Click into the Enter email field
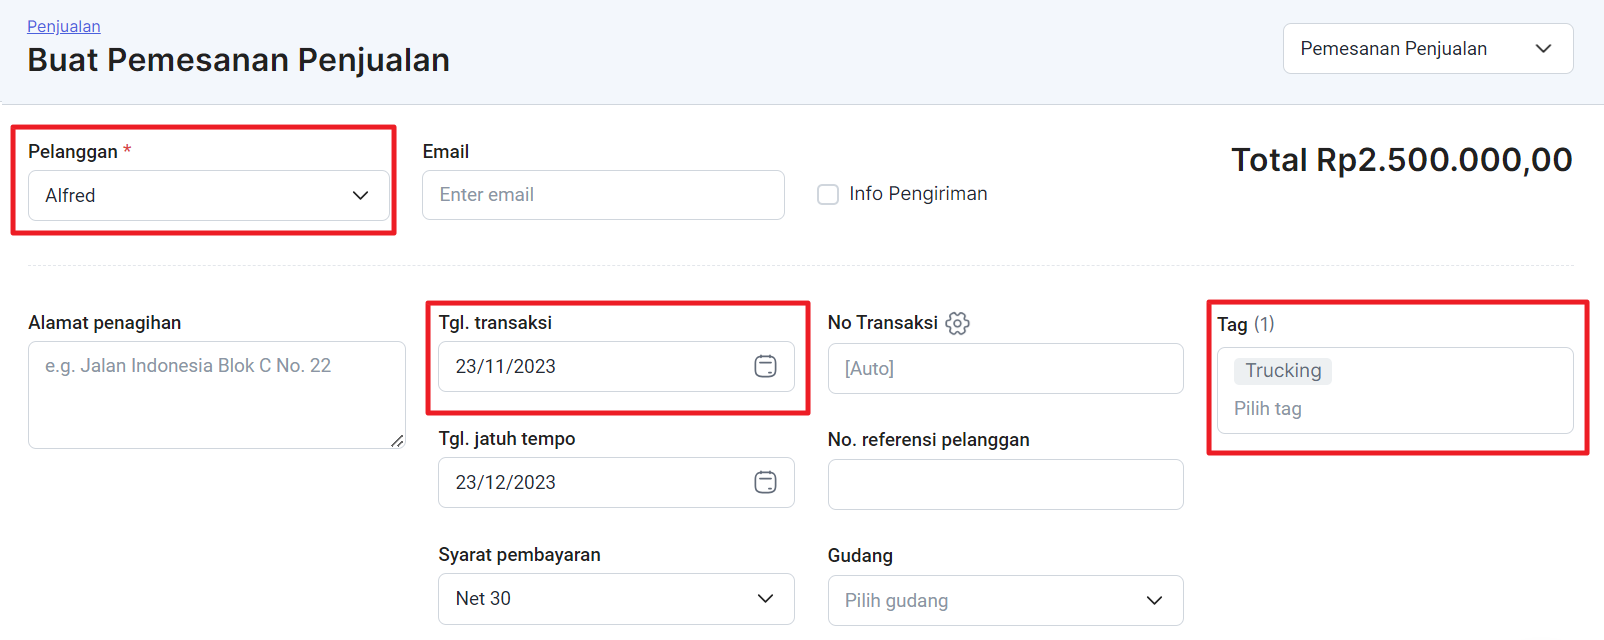This screenshot has width=1604, height=640. [x=603, y=195]
